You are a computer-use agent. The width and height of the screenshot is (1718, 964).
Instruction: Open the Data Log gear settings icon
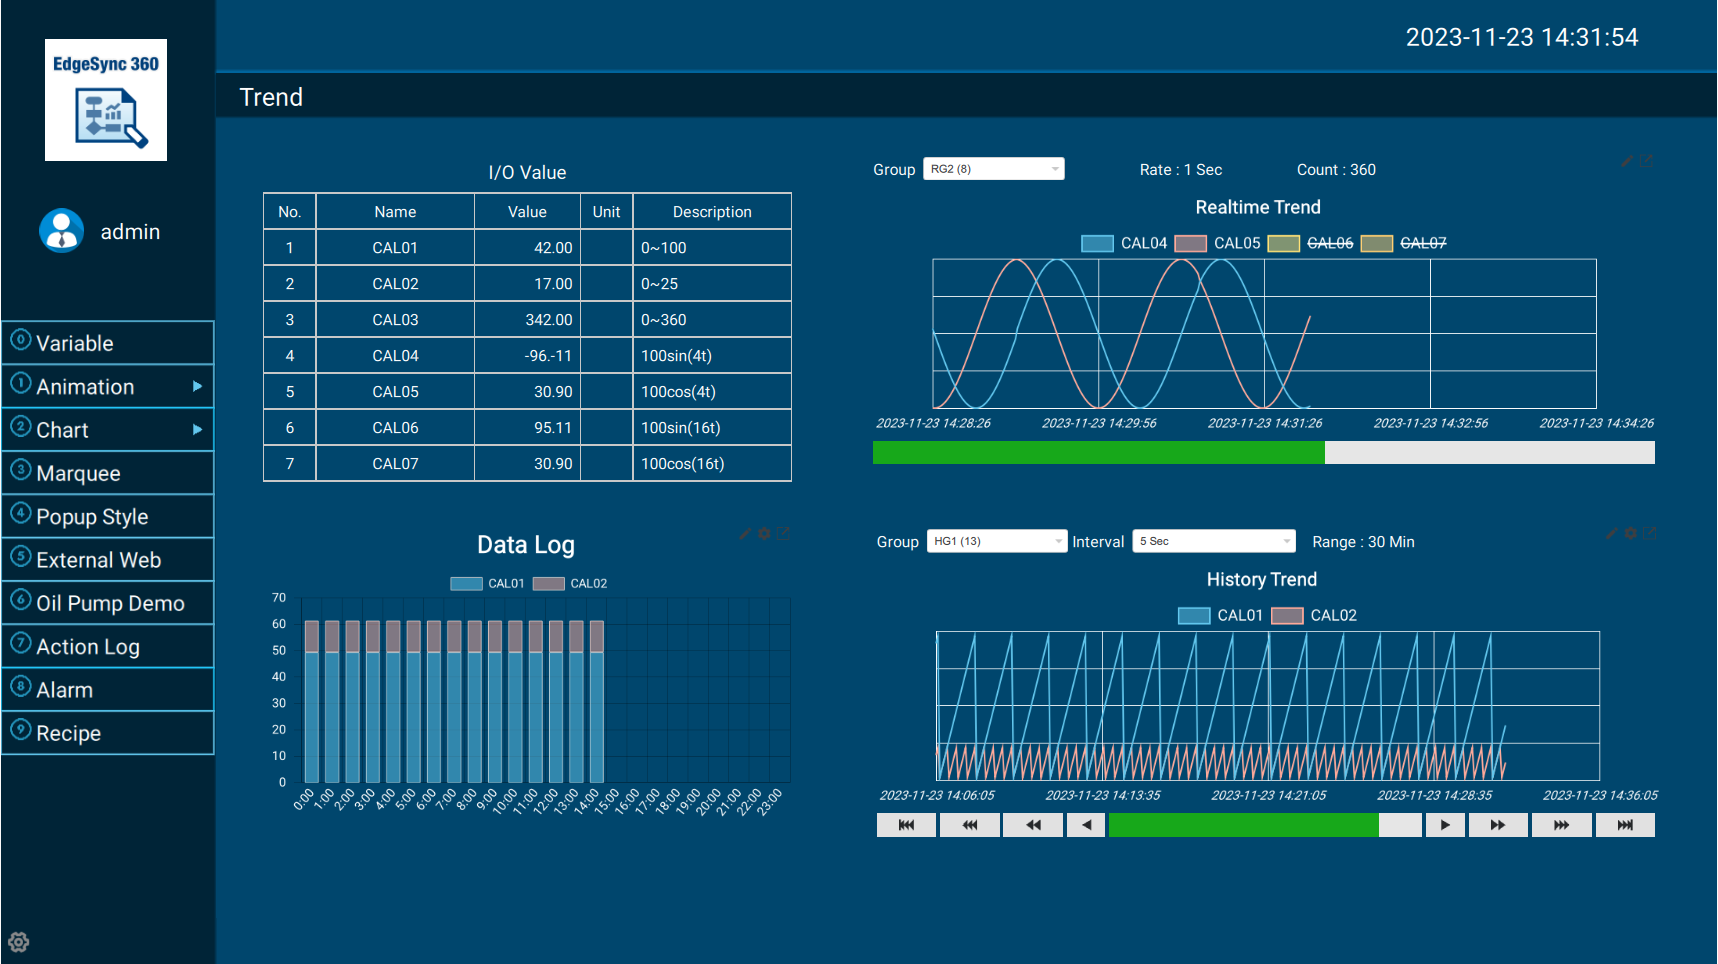pos(765,534)
